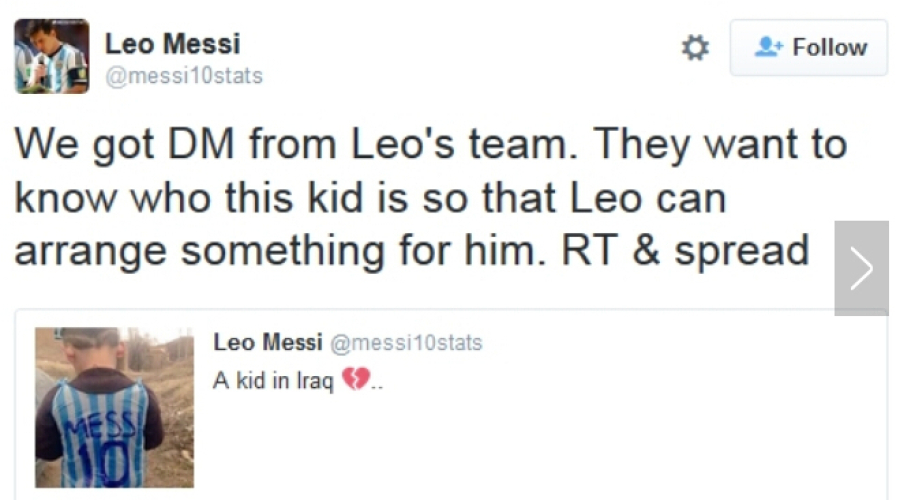This screenshot has width=900, height=500.
Task: Click "arrange something for him" tweet line
Action: (x=280, y=250)
